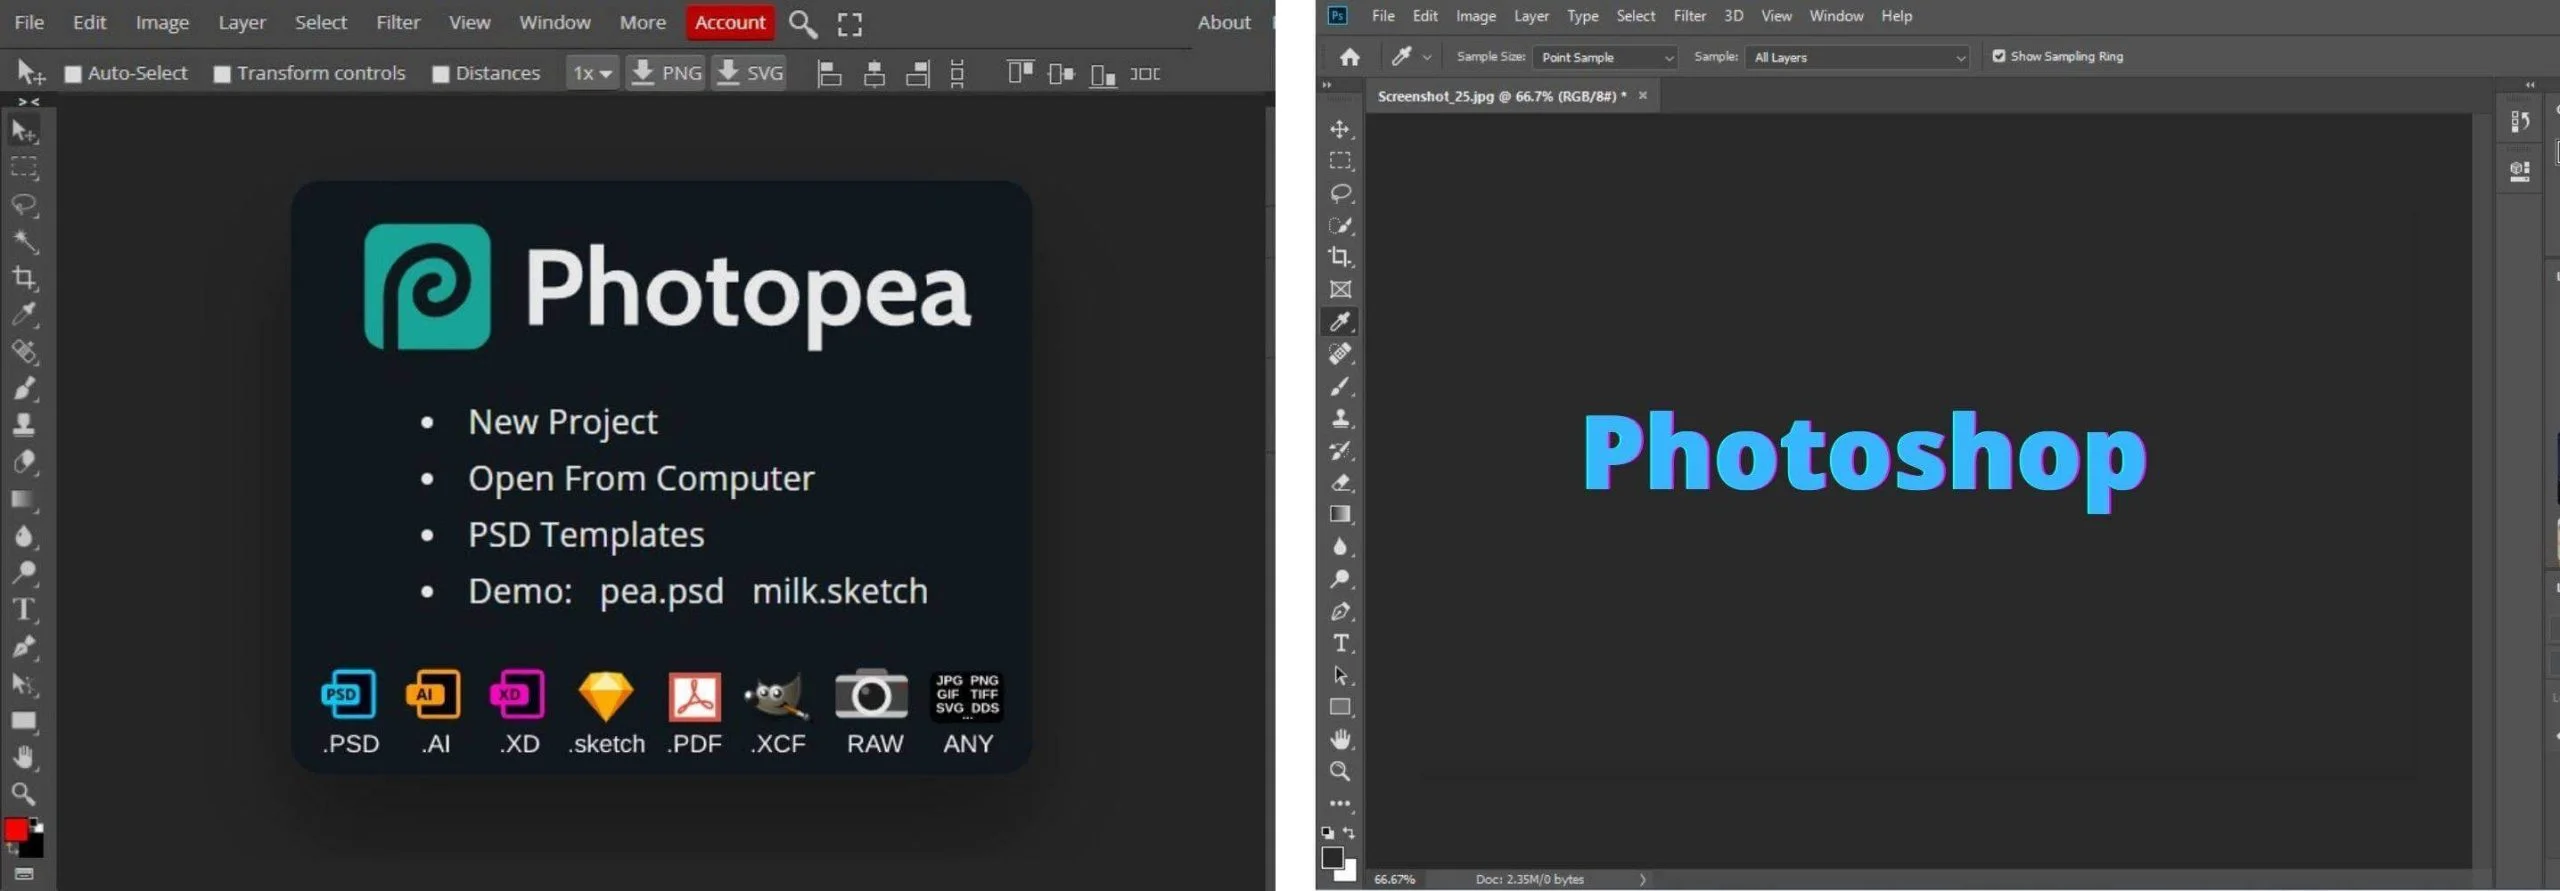Expand Photoshop's toolbar with double-arrow toggle

click(1327, 85)
